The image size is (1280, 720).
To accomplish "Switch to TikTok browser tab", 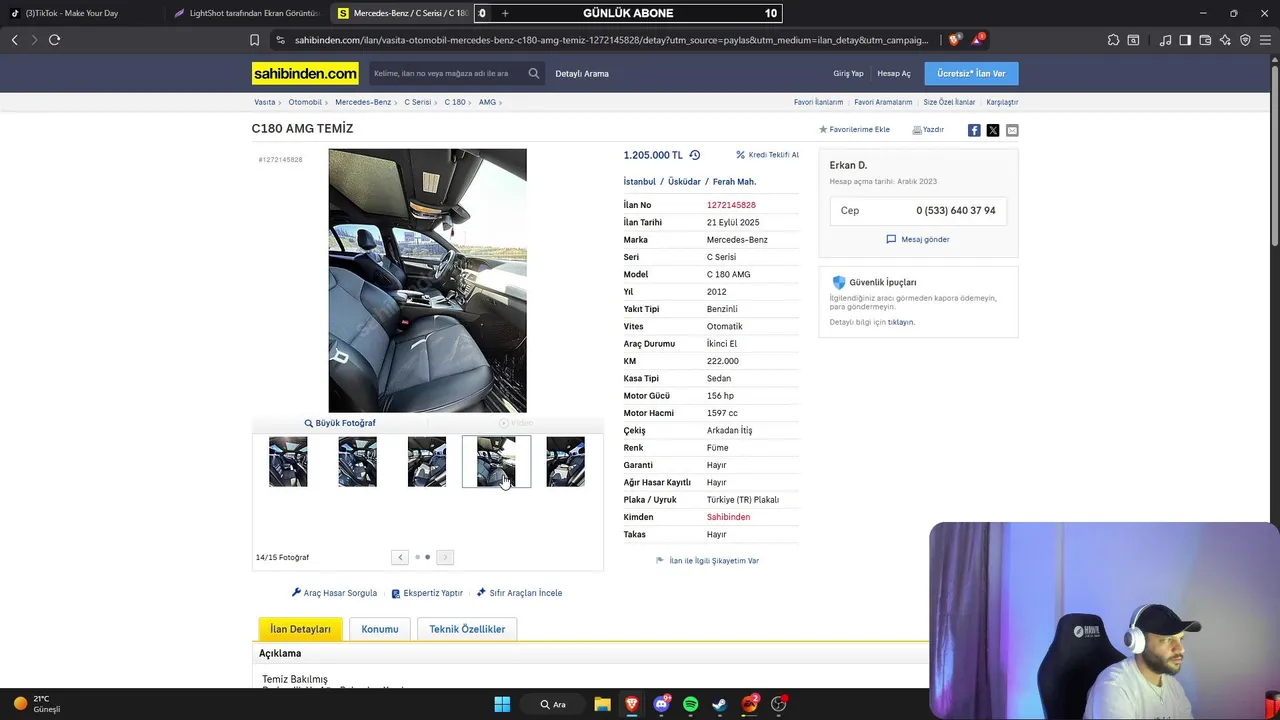I will coord(82,13).
